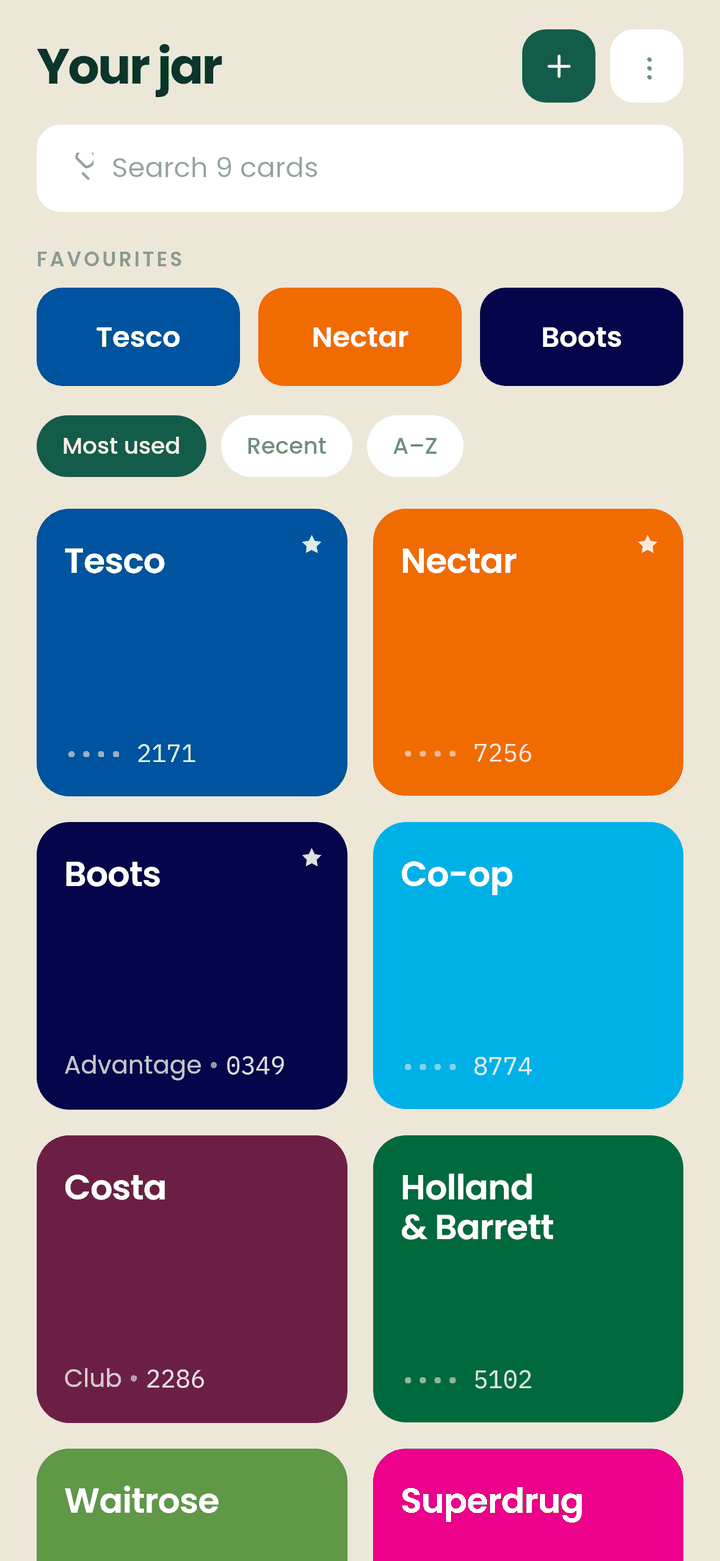Image resolution: width=720 pixels, height=1561 pixels.
Task: Open the Superdrug card
Action: point(528,1505)
